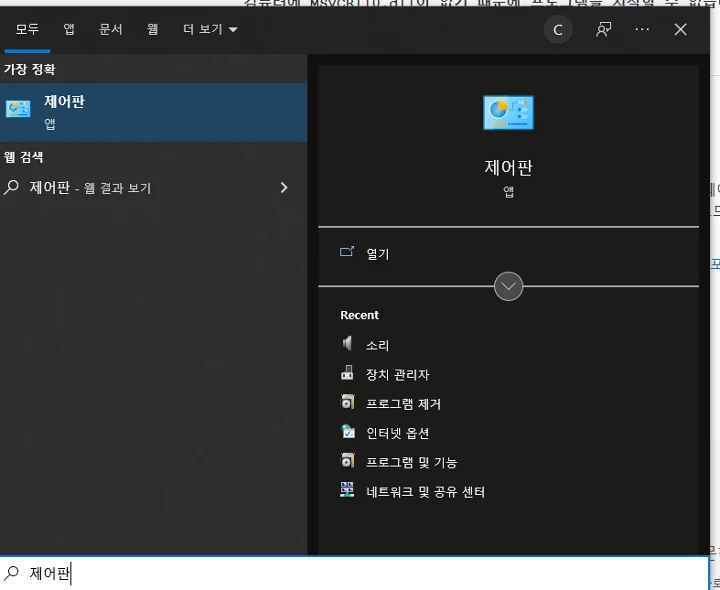Click the arrow beside 제어판 web results

click(284, 187)
